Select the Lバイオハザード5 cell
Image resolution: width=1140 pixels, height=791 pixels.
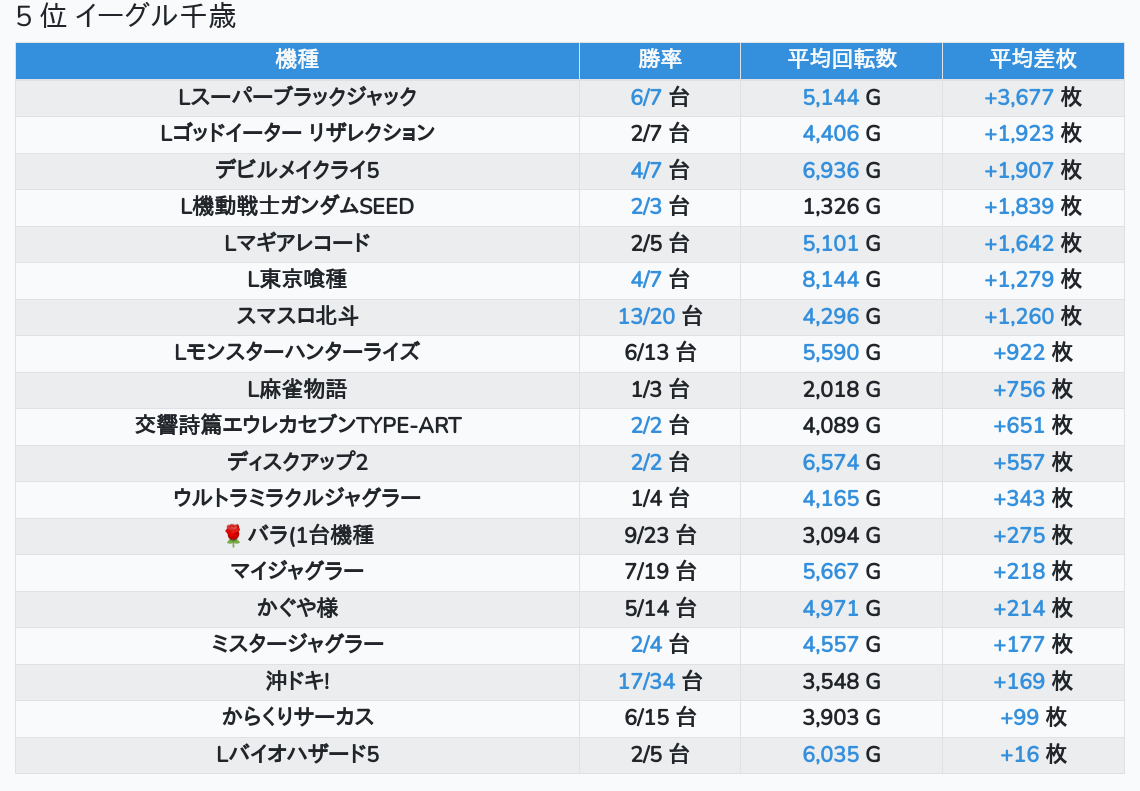coord(297,755)
